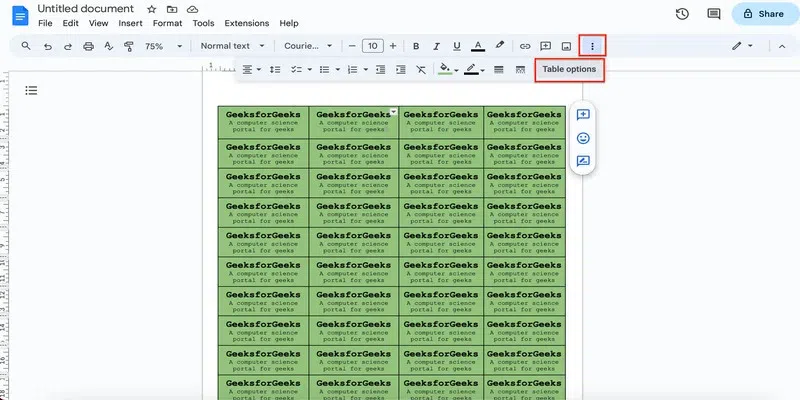Image resolution: width=800 pixels, height=400 pixels.
Task: Decrease the indent
Action: [380, 69]
